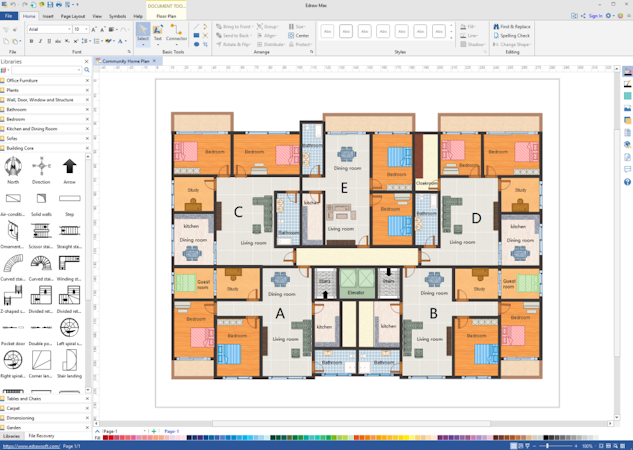Click the Sign In link

click(x=595, y=16)
